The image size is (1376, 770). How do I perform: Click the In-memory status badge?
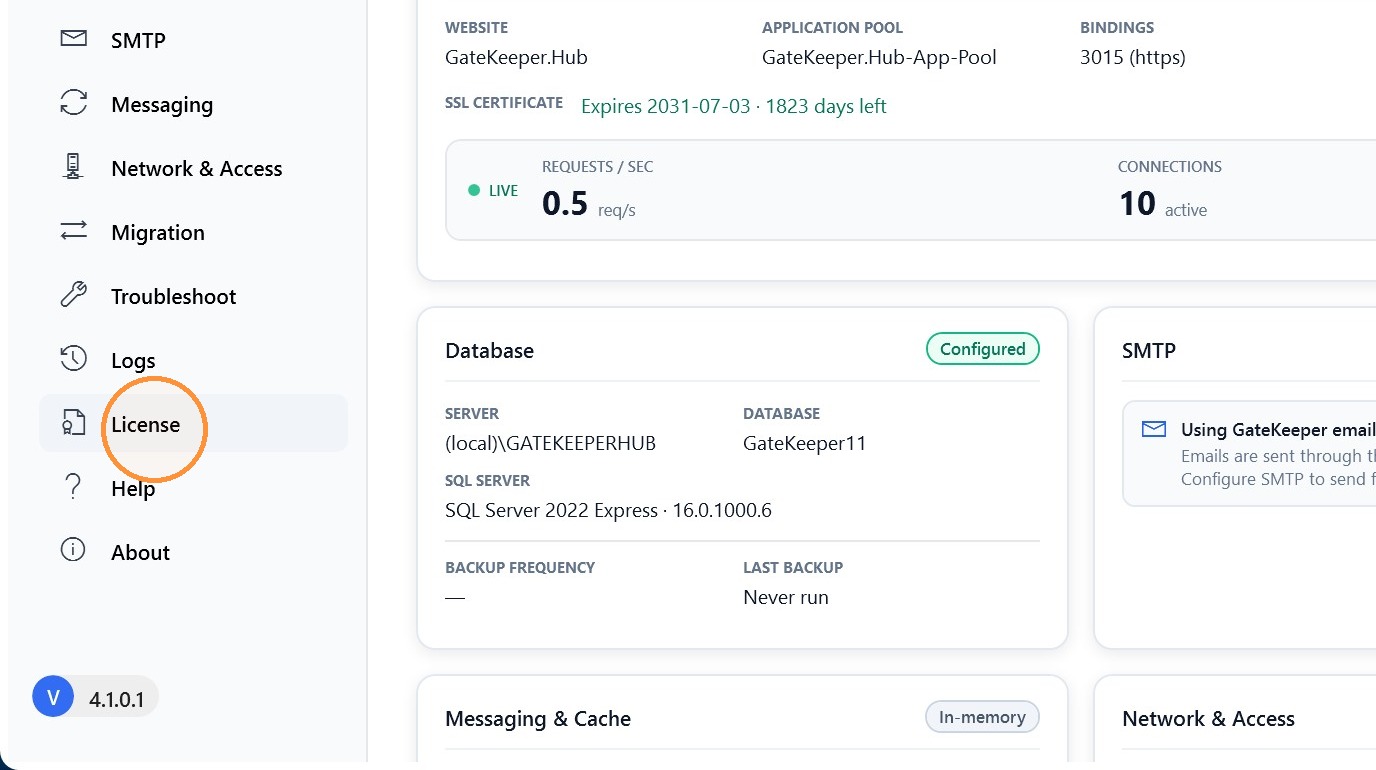tap(983, 717)
